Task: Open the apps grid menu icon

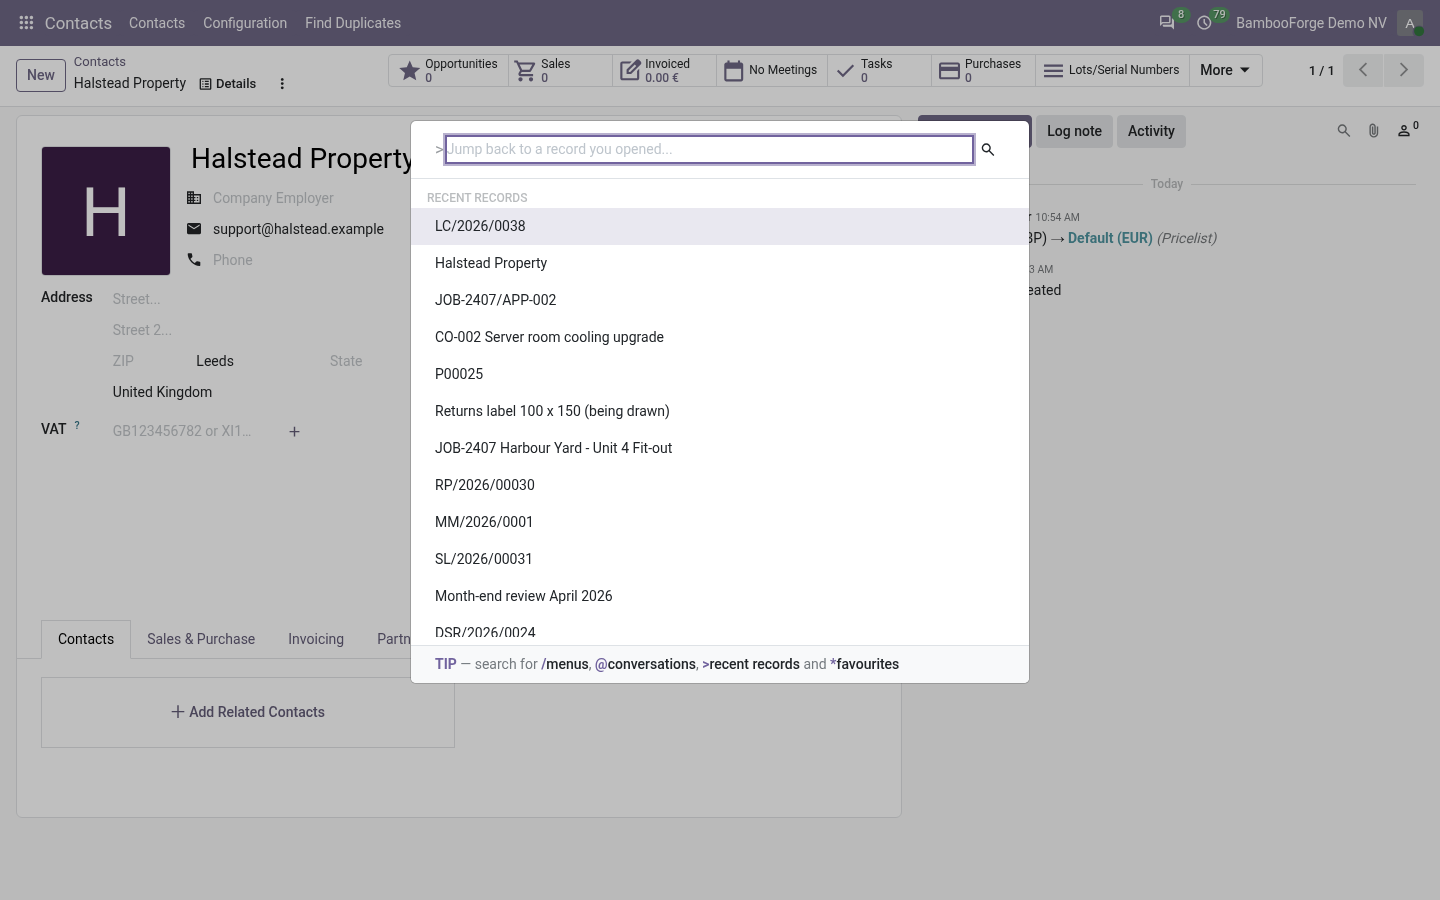Action: click(27, 22)
